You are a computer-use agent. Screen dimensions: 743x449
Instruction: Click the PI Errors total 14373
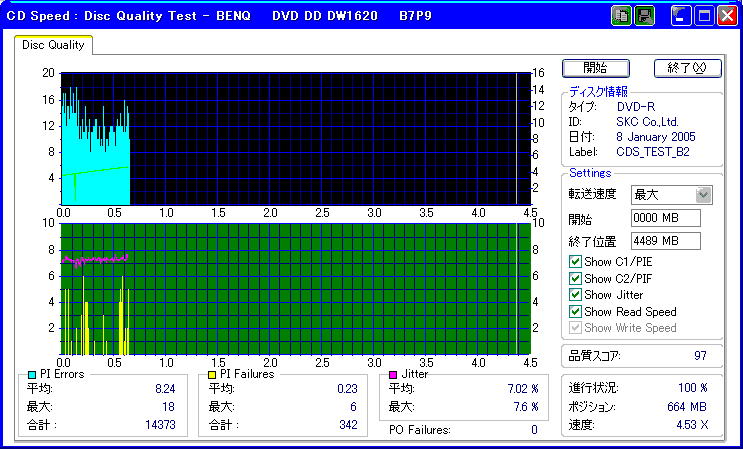click(160, 425)
